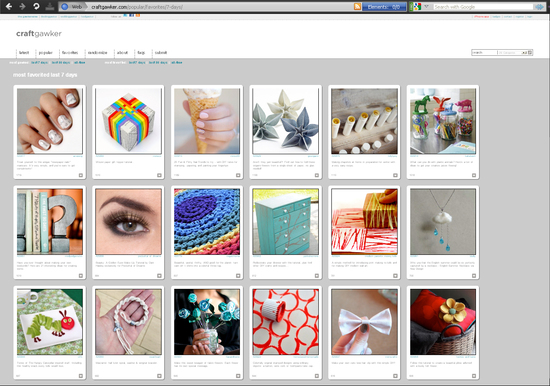Click the craftgawker site logo
This screenshot has width=550, height=386.
[39, 34]
